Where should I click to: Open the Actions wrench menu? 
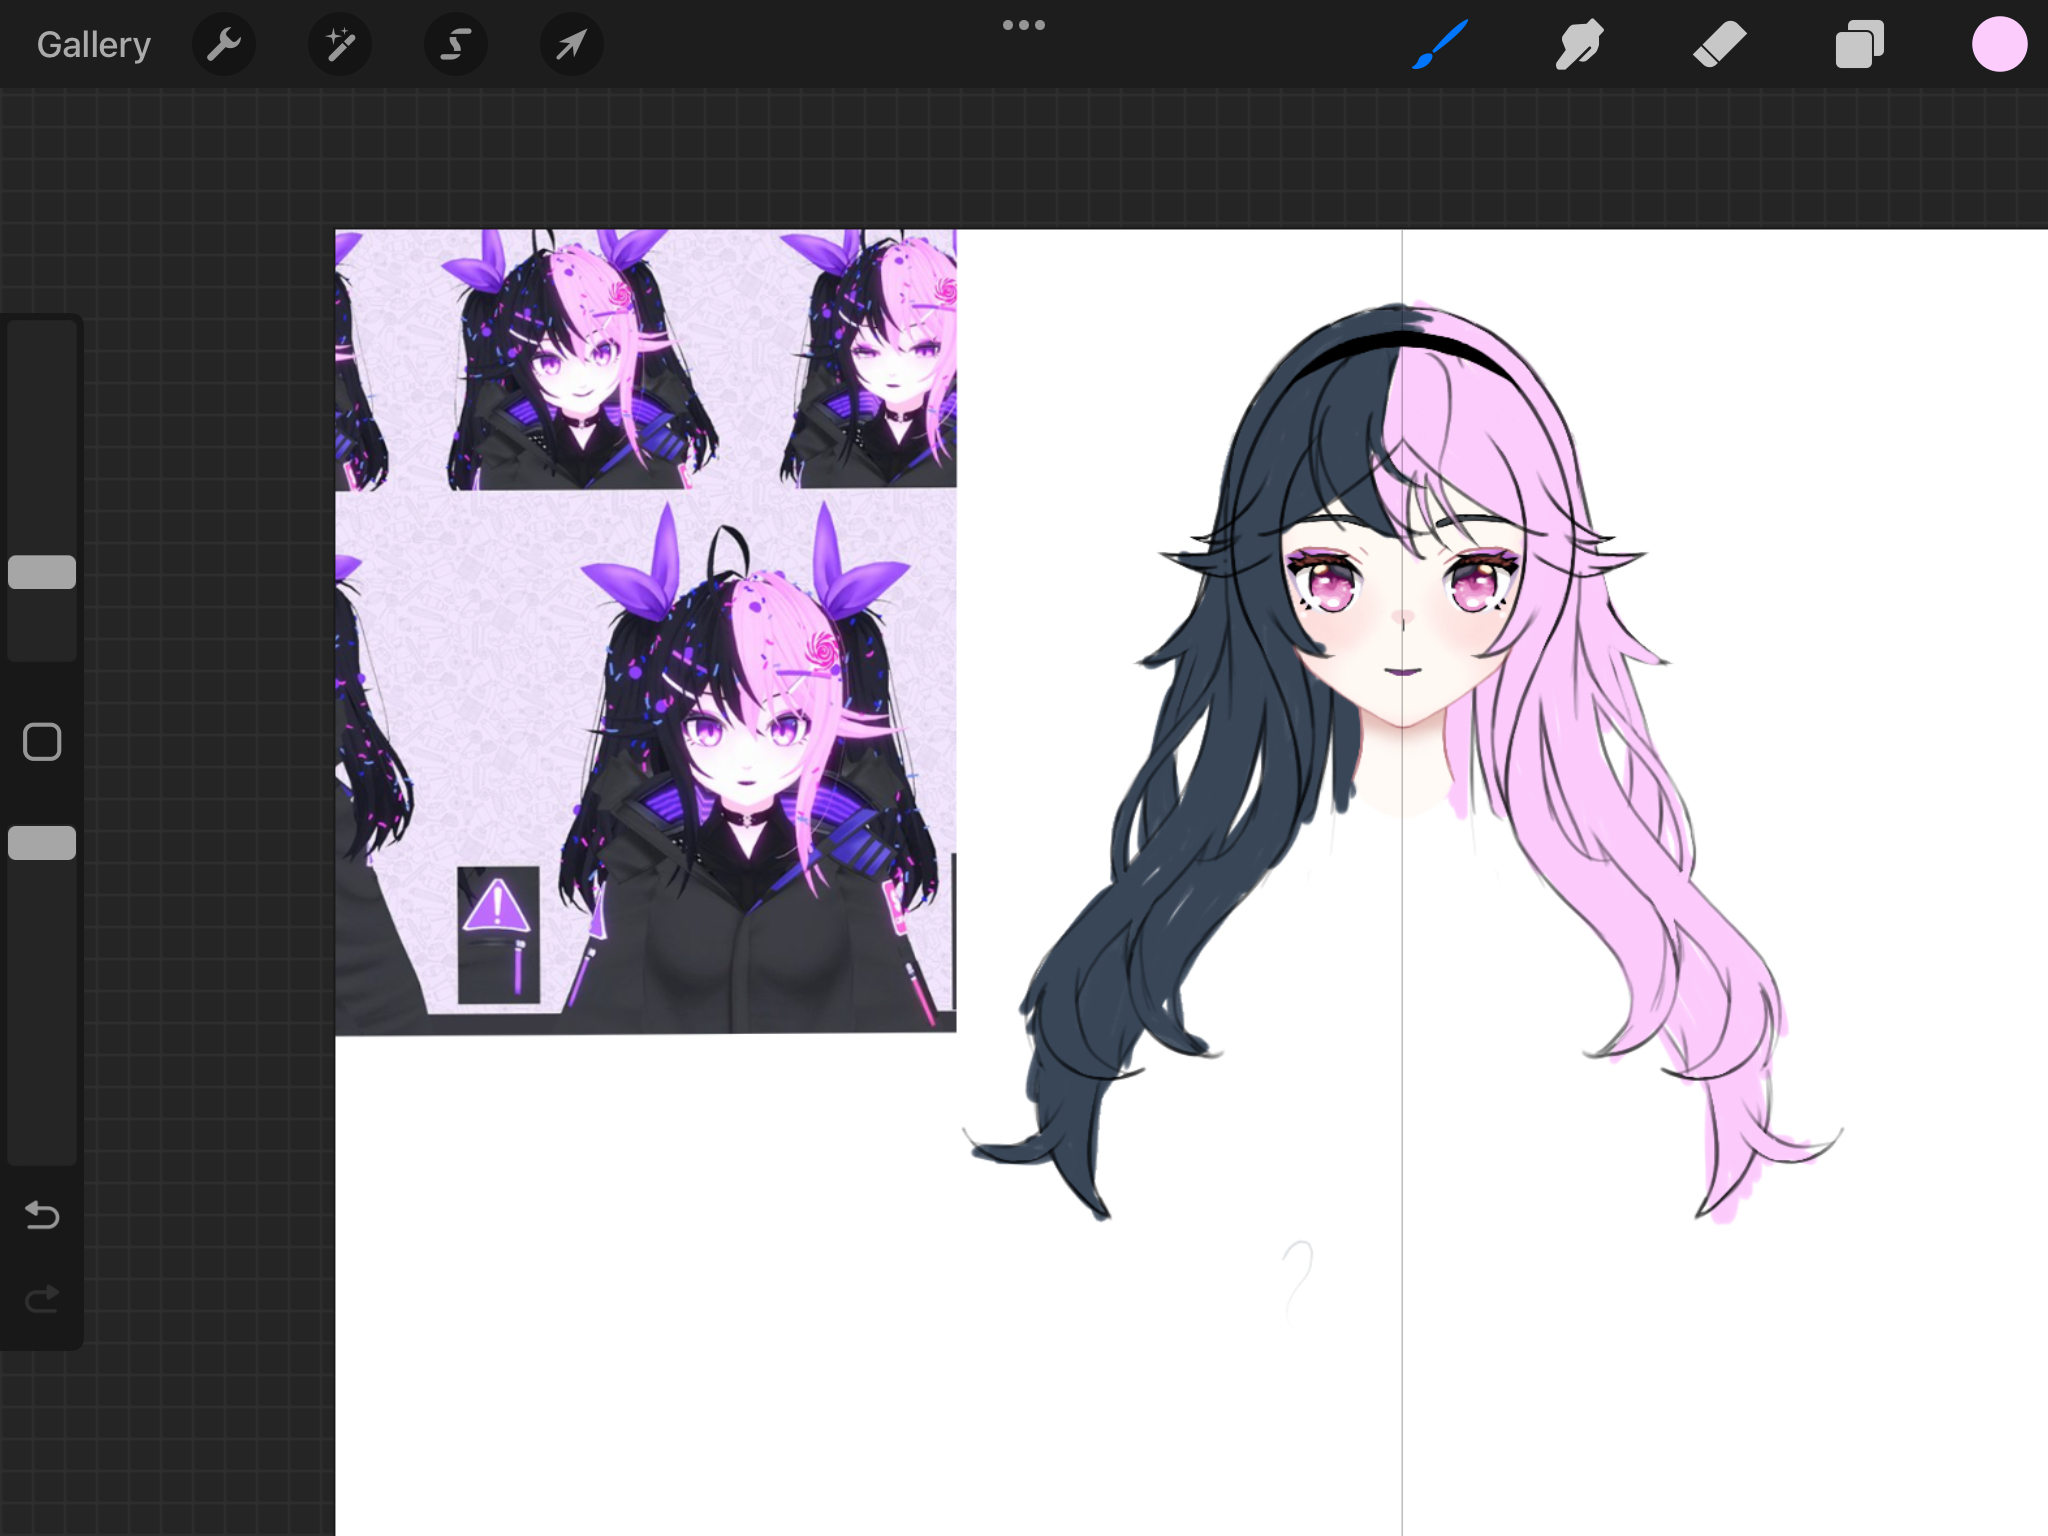pyautogui.click(x=224, y=45)
